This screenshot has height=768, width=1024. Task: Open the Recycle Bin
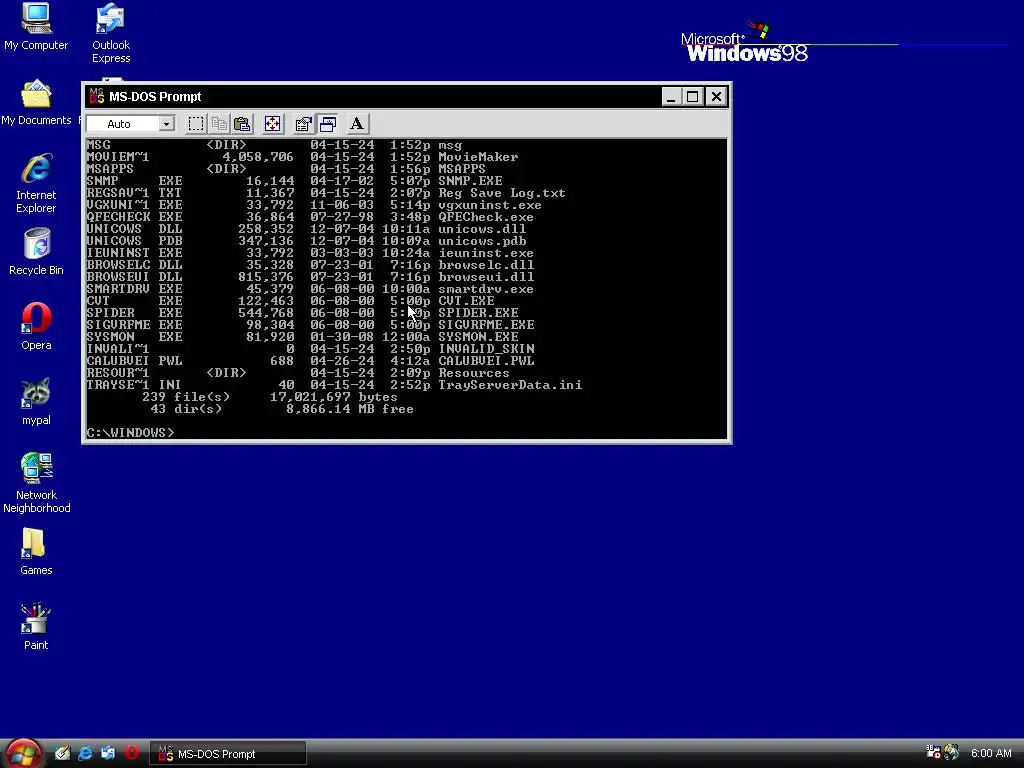point(36,251)
